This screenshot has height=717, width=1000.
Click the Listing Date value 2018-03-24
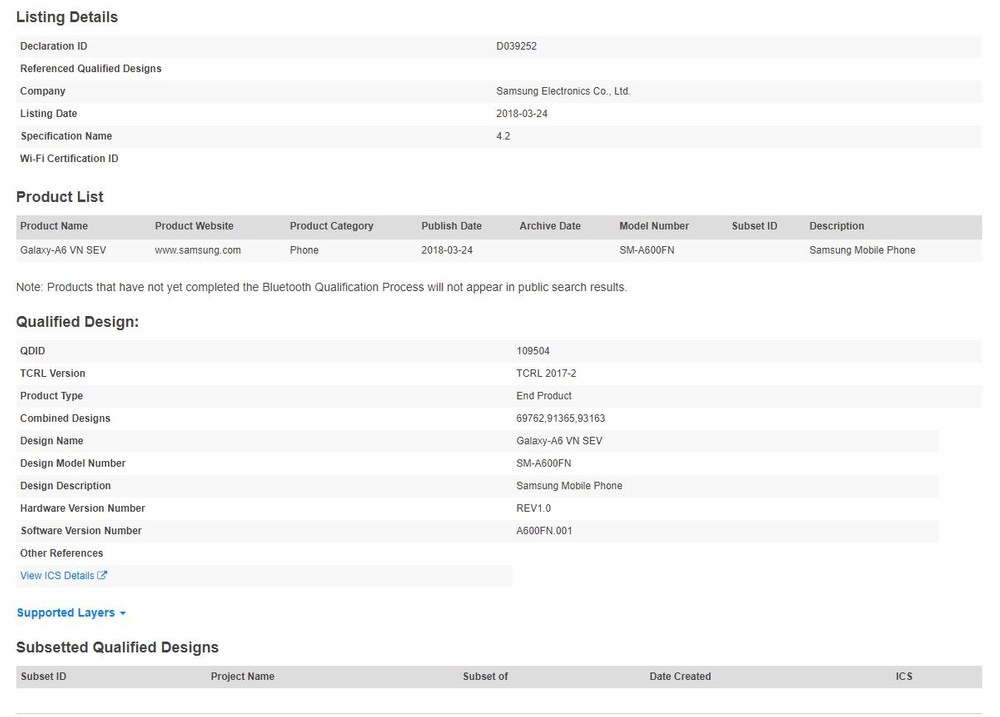pyautogui.click(x=522, y=114)
